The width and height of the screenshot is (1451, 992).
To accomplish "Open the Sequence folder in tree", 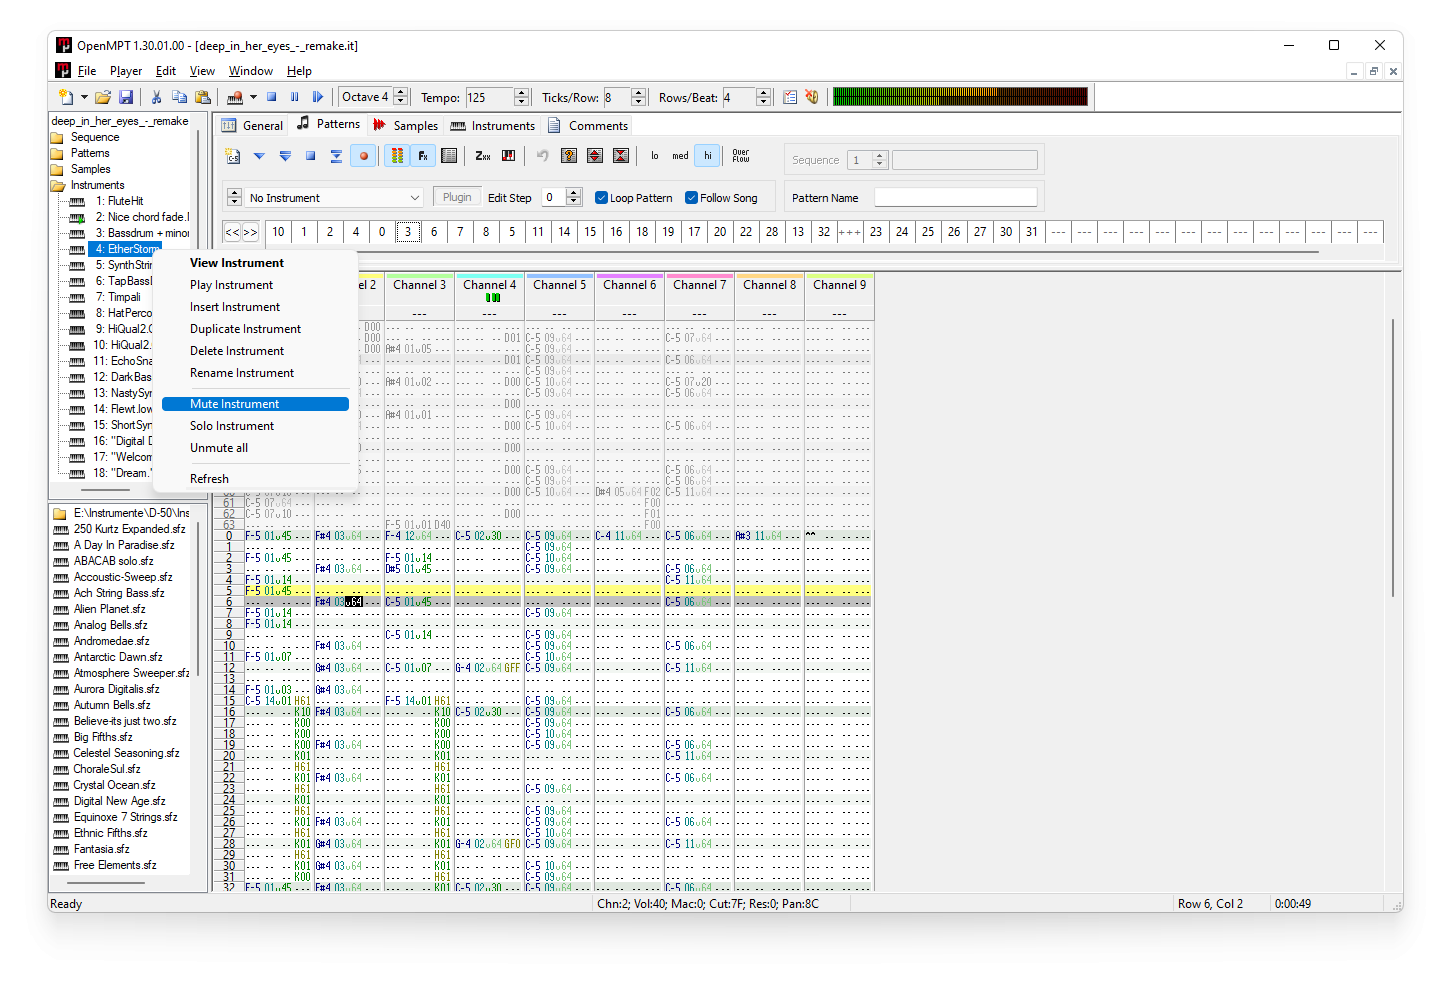I will click(x=95, y=137).
